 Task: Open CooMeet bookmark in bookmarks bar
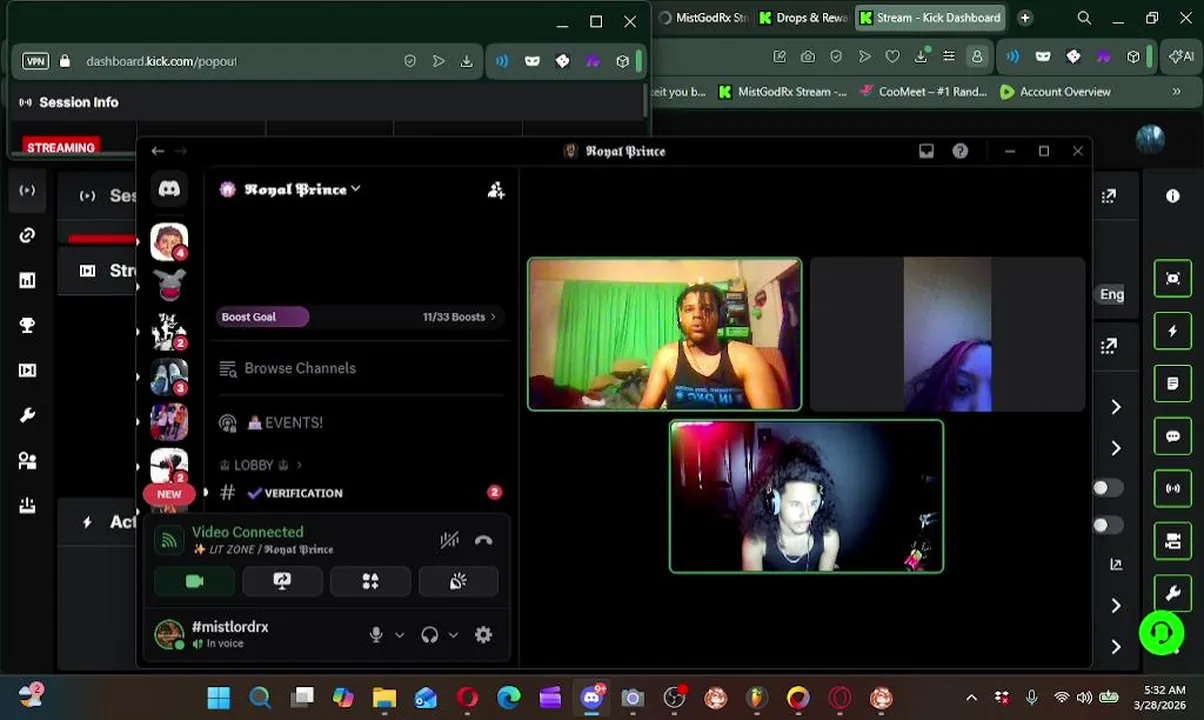923,92
